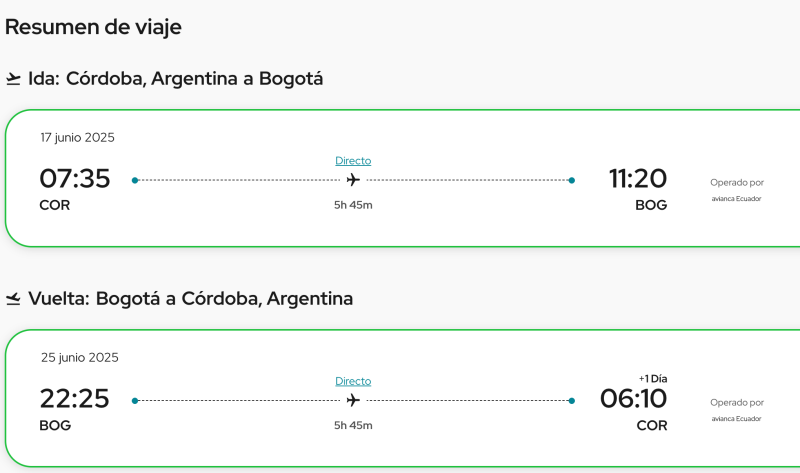Image resolution: width=800 pixels, height=473 pixels.
Task: Click Resumen de viaje heading
Action: coord(93,27)
